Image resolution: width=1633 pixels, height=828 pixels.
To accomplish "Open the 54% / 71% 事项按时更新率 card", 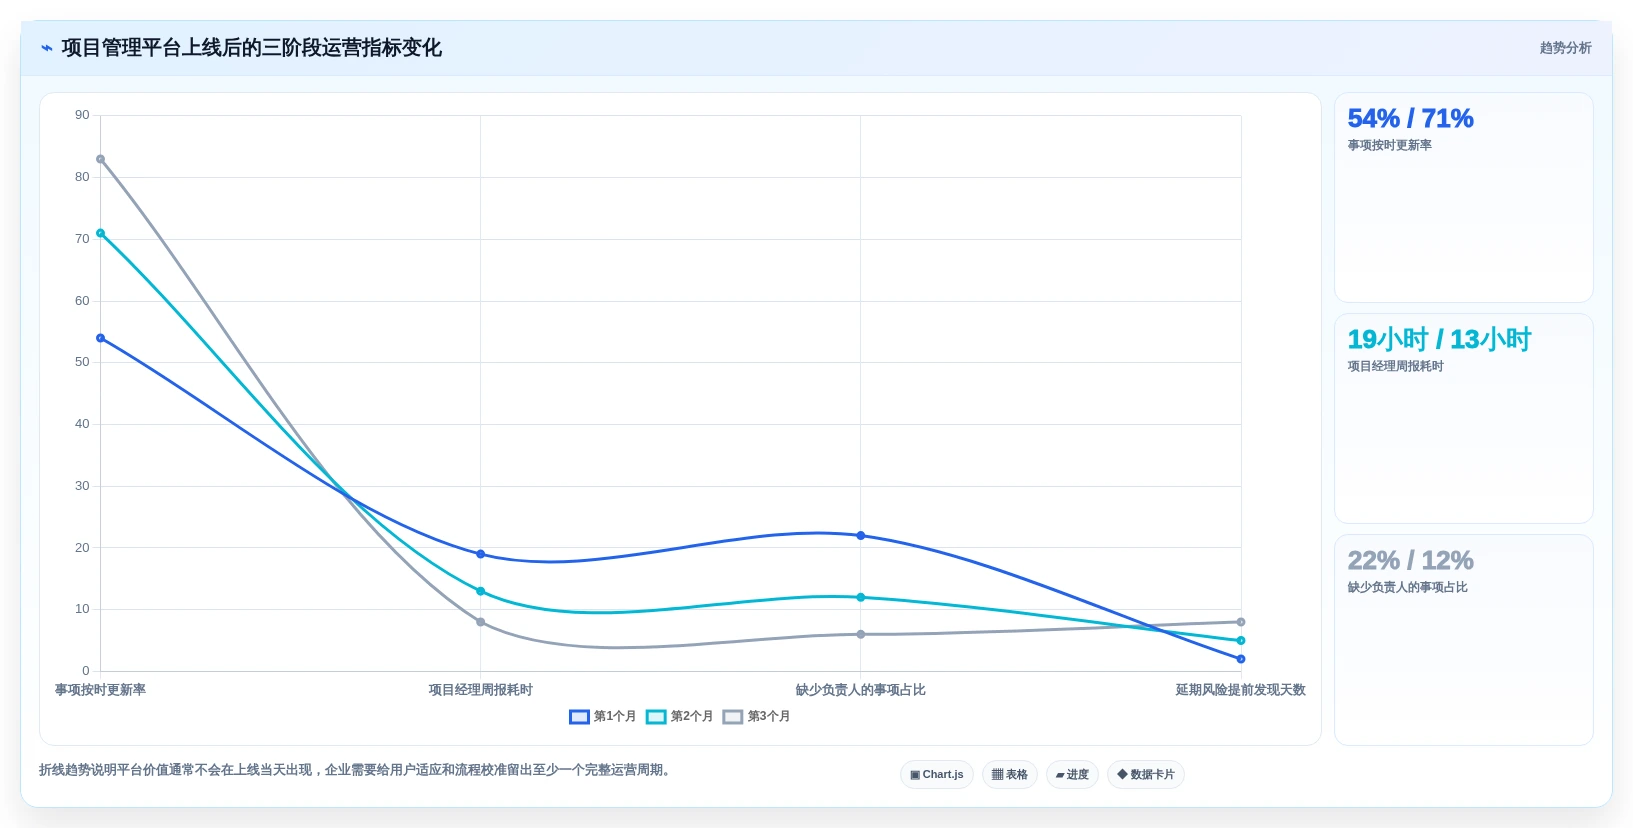I will 1464,198.
